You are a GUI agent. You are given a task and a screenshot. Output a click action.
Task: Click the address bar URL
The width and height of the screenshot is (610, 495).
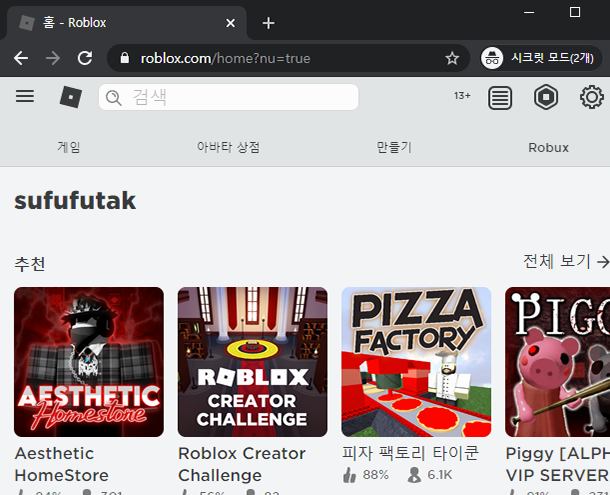point(226,58)
